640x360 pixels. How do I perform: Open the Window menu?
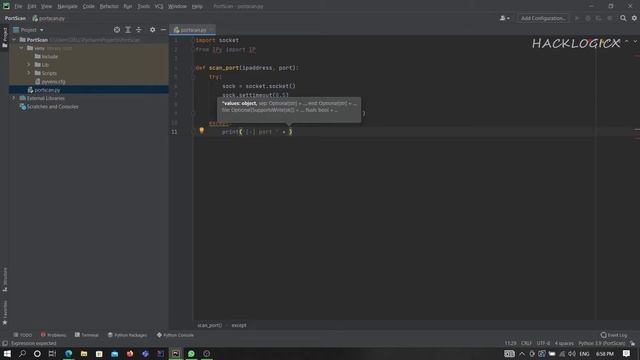point(177,7)
